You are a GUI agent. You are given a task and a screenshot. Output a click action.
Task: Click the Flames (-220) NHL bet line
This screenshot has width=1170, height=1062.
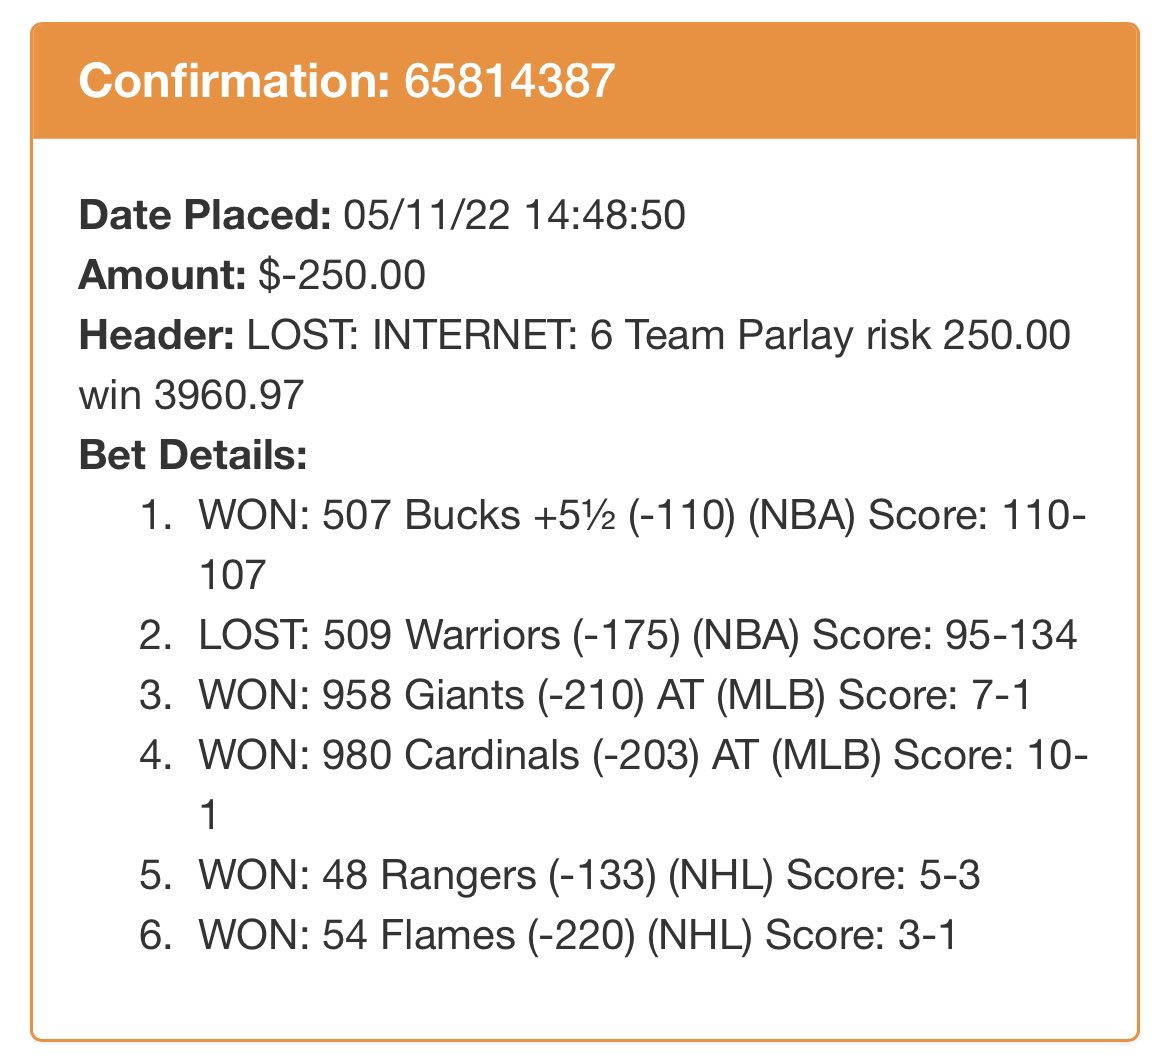click(578, 935)
